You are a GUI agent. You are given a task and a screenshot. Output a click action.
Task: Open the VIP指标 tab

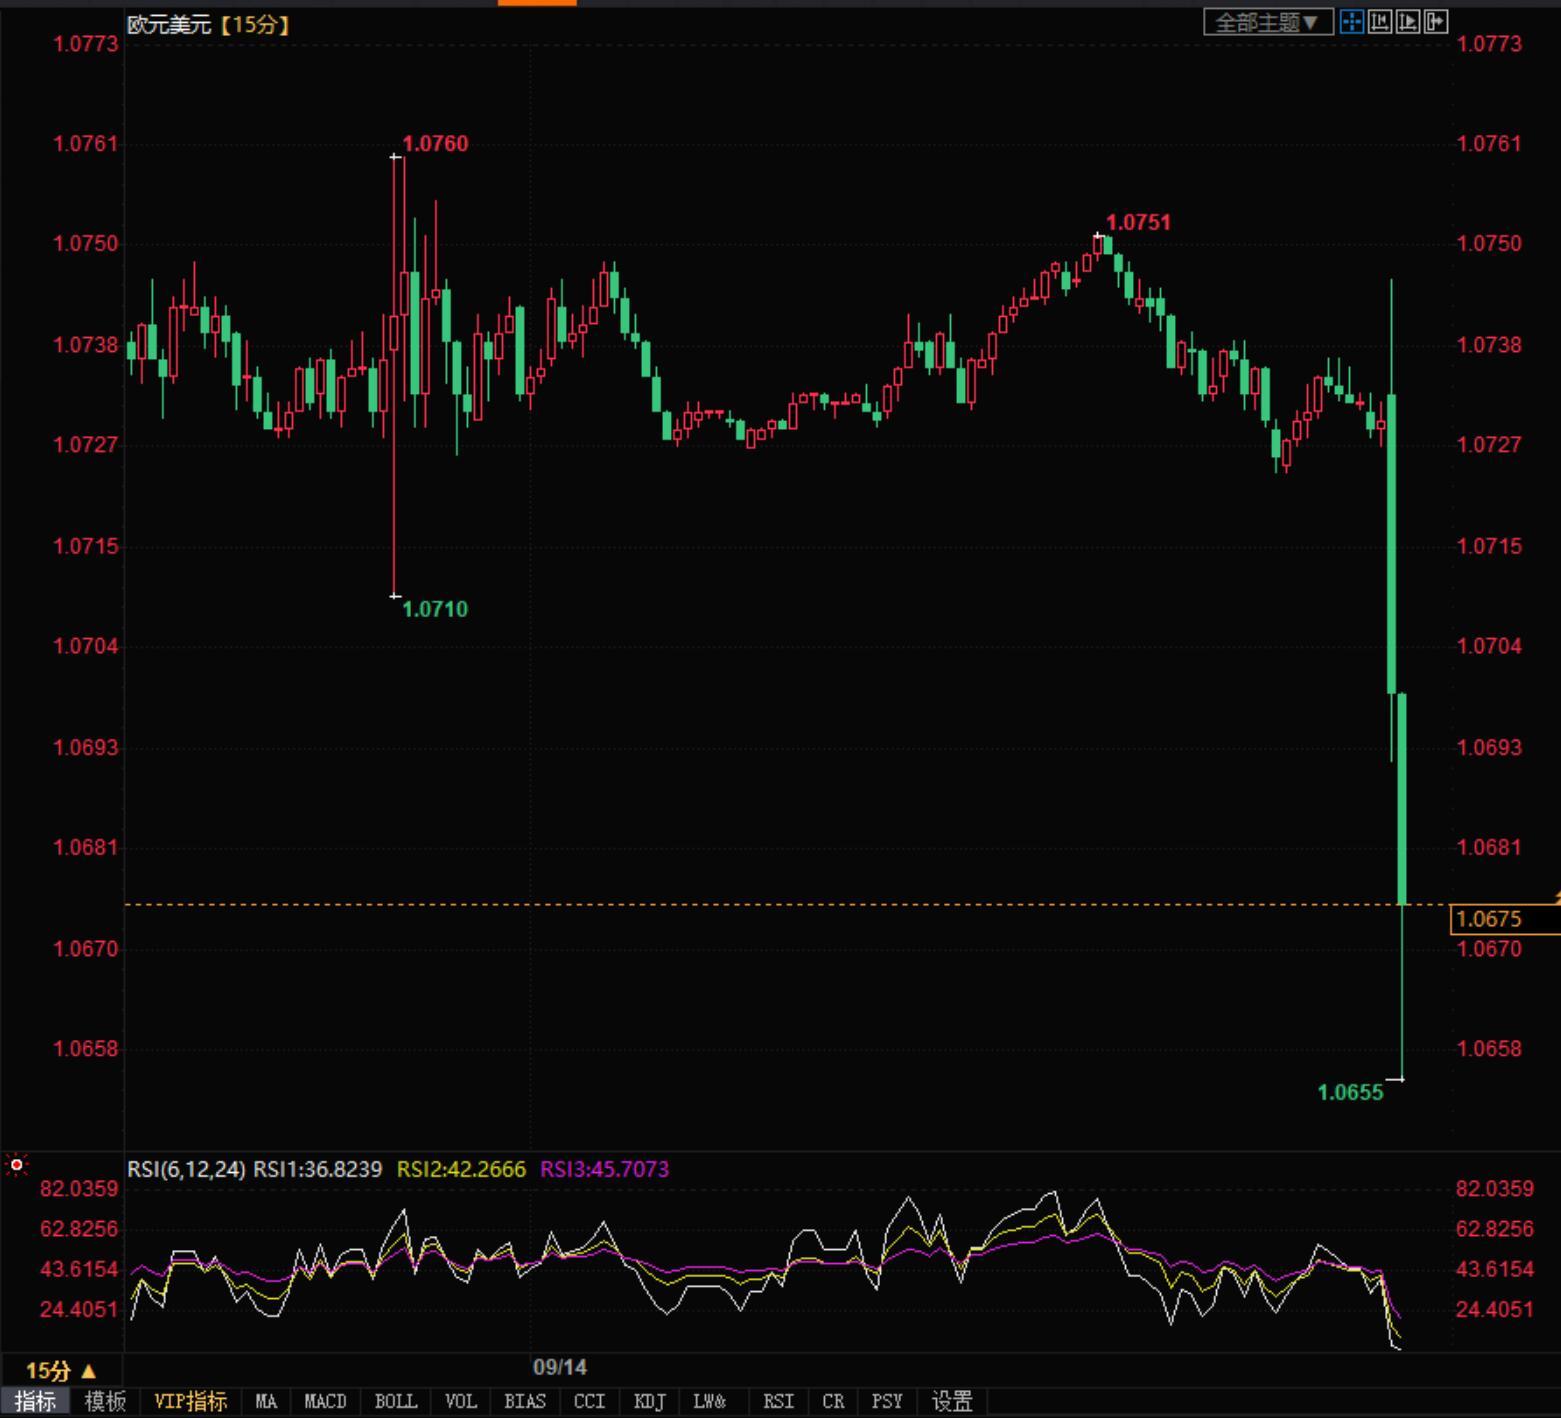pyautogui.click(x=190, y=1402)
